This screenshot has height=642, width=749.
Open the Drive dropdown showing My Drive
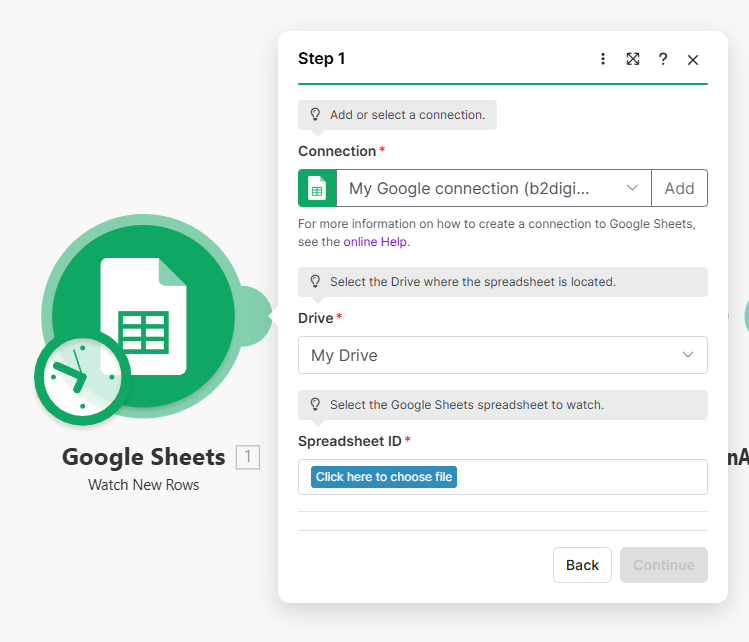pyautogui.click(x=503, y=355)
